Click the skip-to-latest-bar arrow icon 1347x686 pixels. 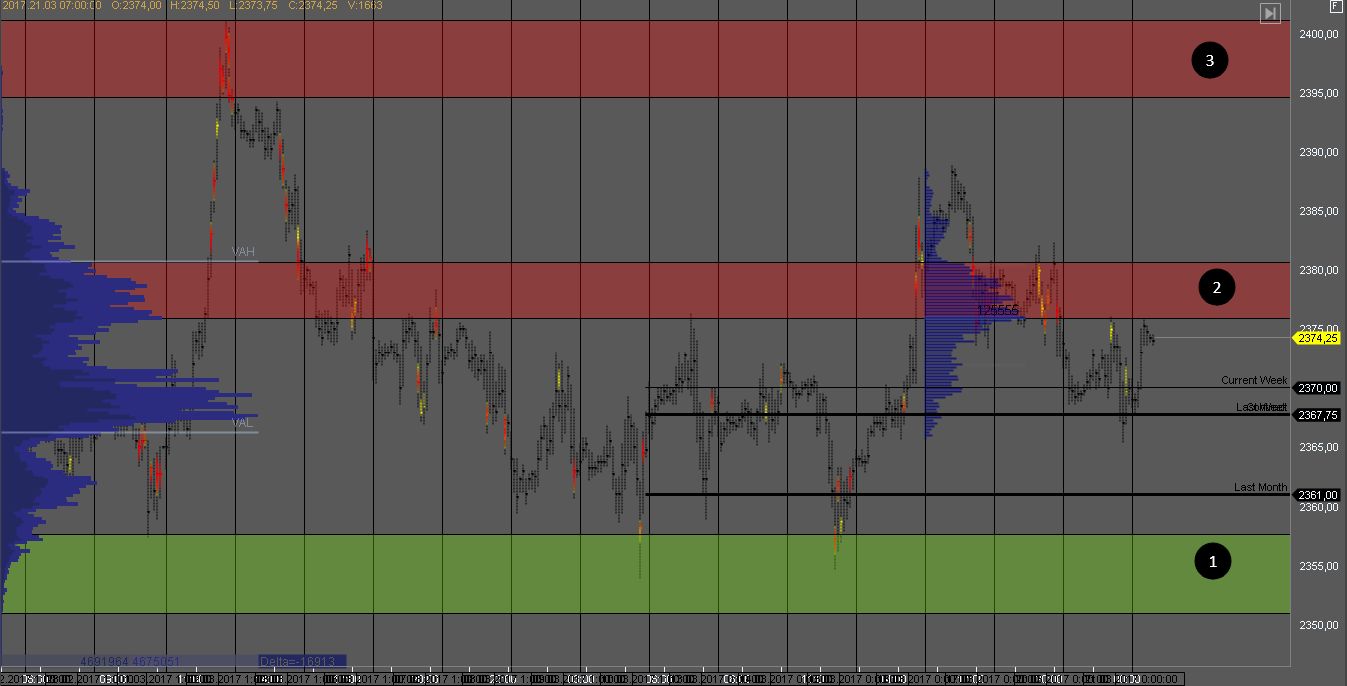[1269, 13]
